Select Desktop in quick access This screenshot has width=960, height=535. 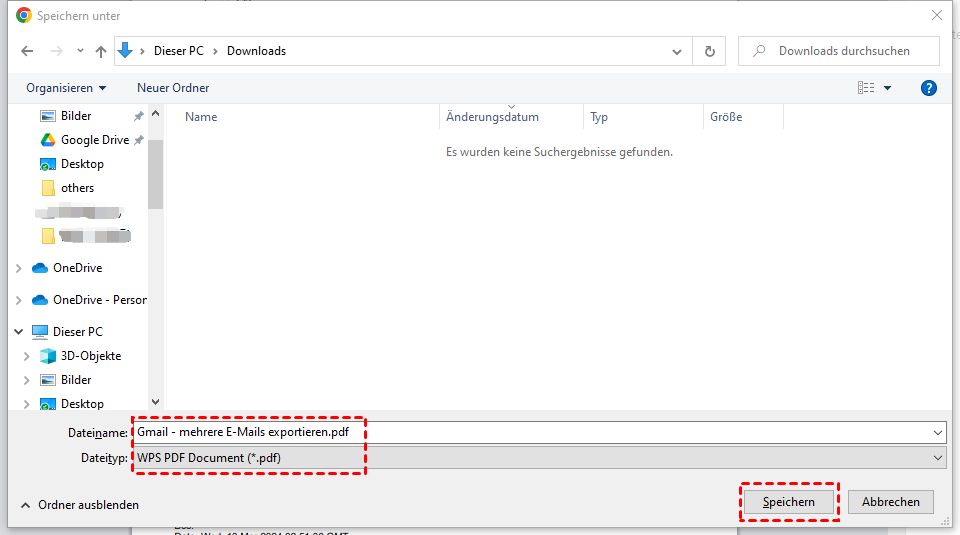click(82, 164)
